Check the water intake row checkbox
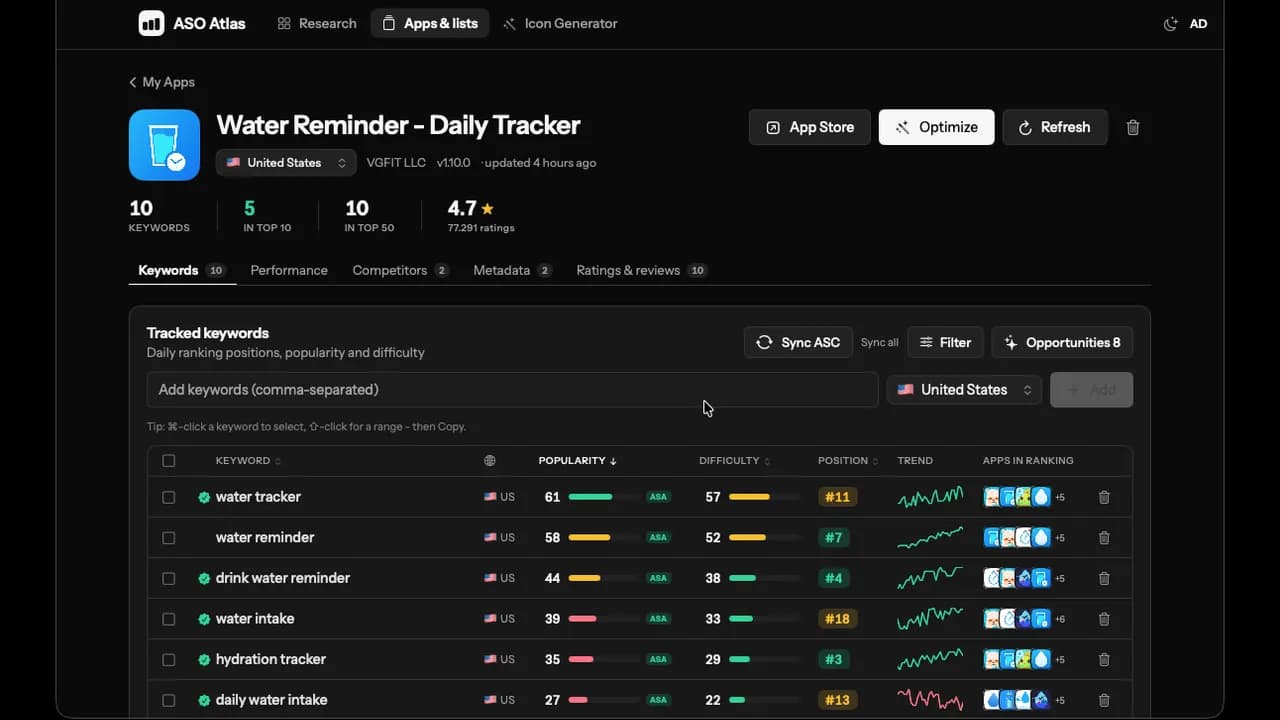The image size is (1280, 720). [x=168, y=619]
